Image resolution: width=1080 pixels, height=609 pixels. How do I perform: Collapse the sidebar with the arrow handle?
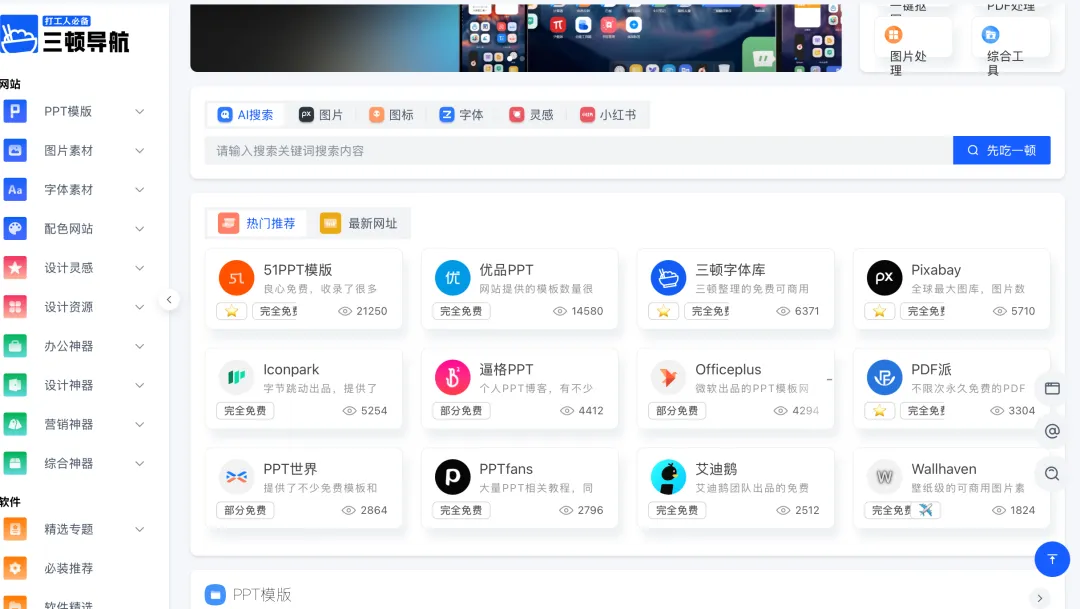coord(169,300)
